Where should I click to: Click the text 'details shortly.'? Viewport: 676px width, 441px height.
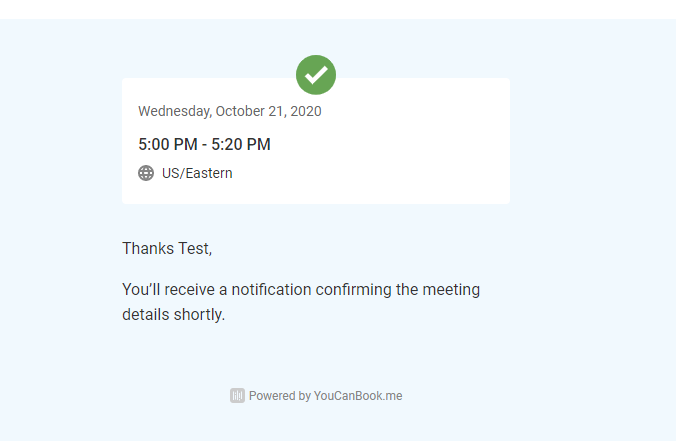click(174, 314)
